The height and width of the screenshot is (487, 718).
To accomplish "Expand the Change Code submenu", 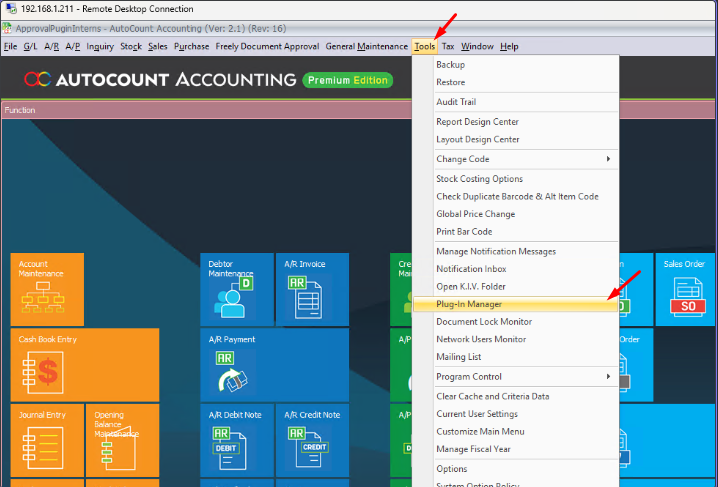I will pyautogui.click(x=516, y=159).
